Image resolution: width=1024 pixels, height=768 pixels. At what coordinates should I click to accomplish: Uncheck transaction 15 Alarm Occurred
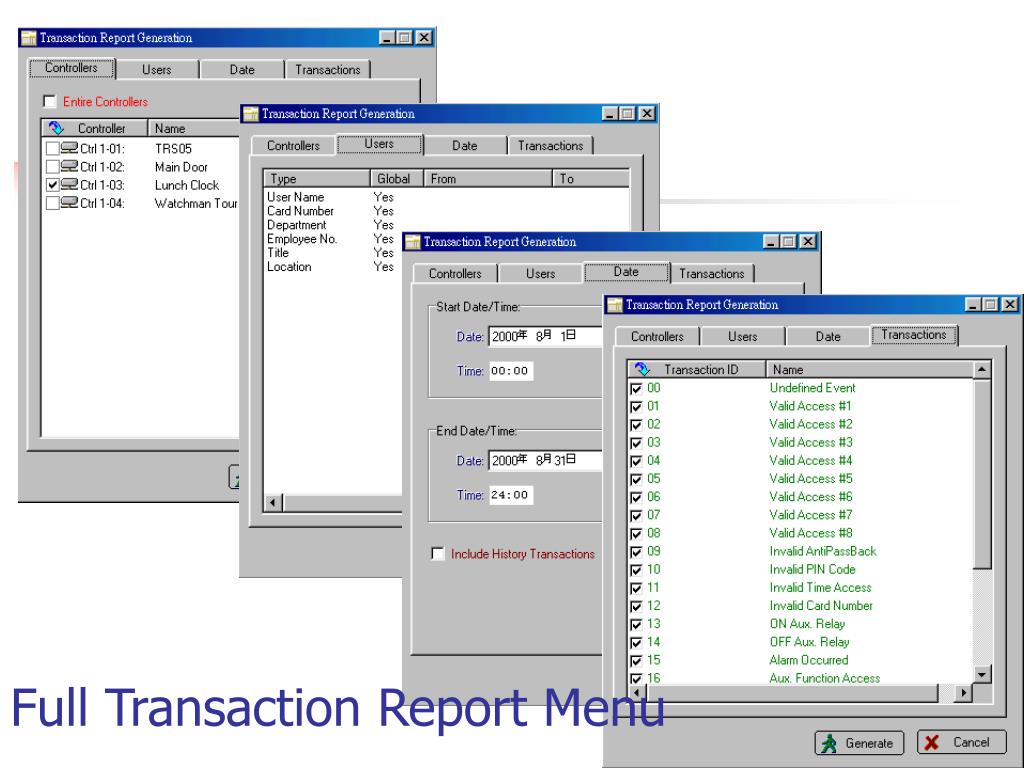636,661
